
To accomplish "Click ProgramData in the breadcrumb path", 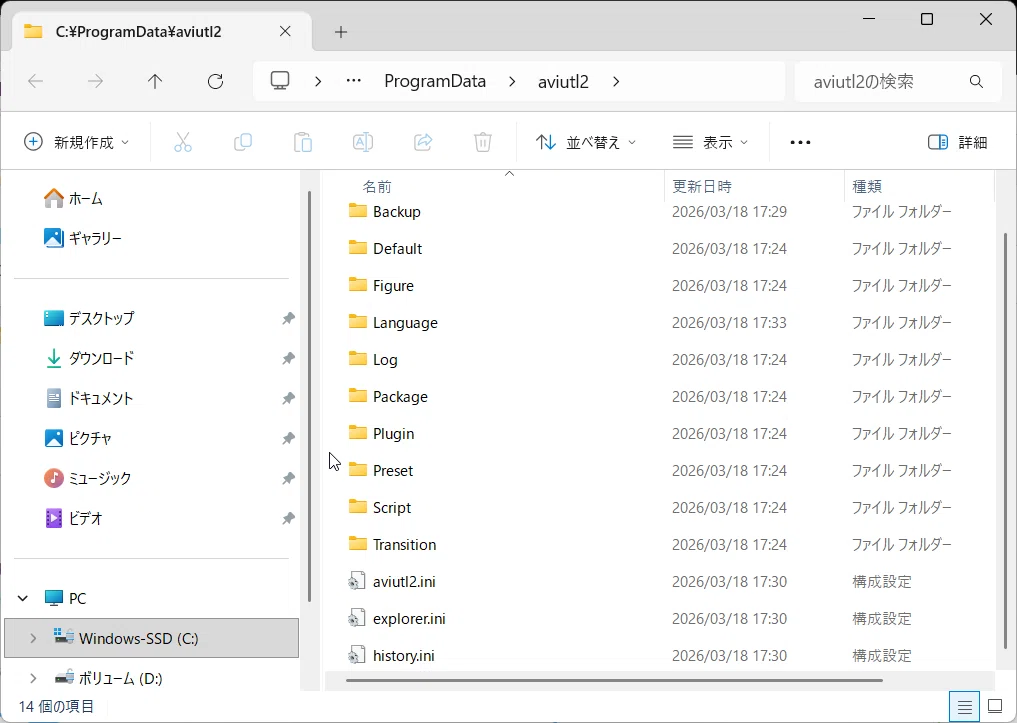I will click(435, 81).
